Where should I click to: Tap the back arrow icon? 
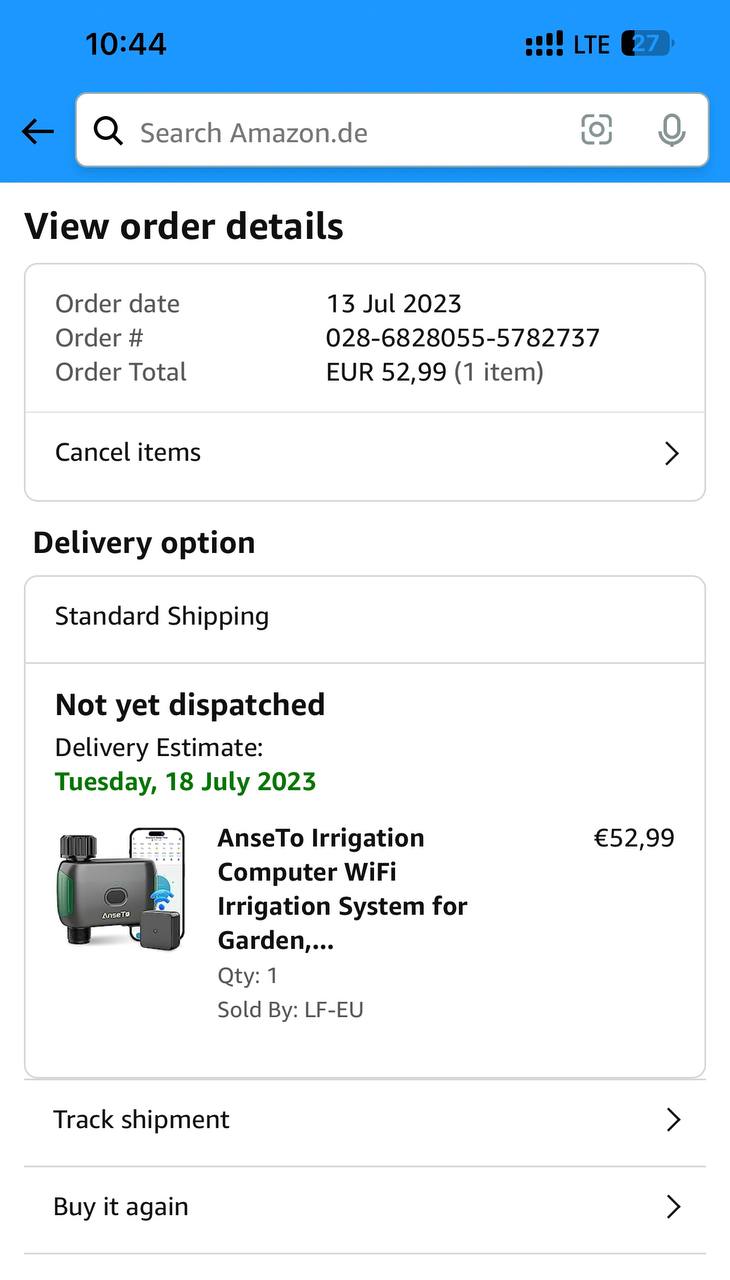pos(37,131)
